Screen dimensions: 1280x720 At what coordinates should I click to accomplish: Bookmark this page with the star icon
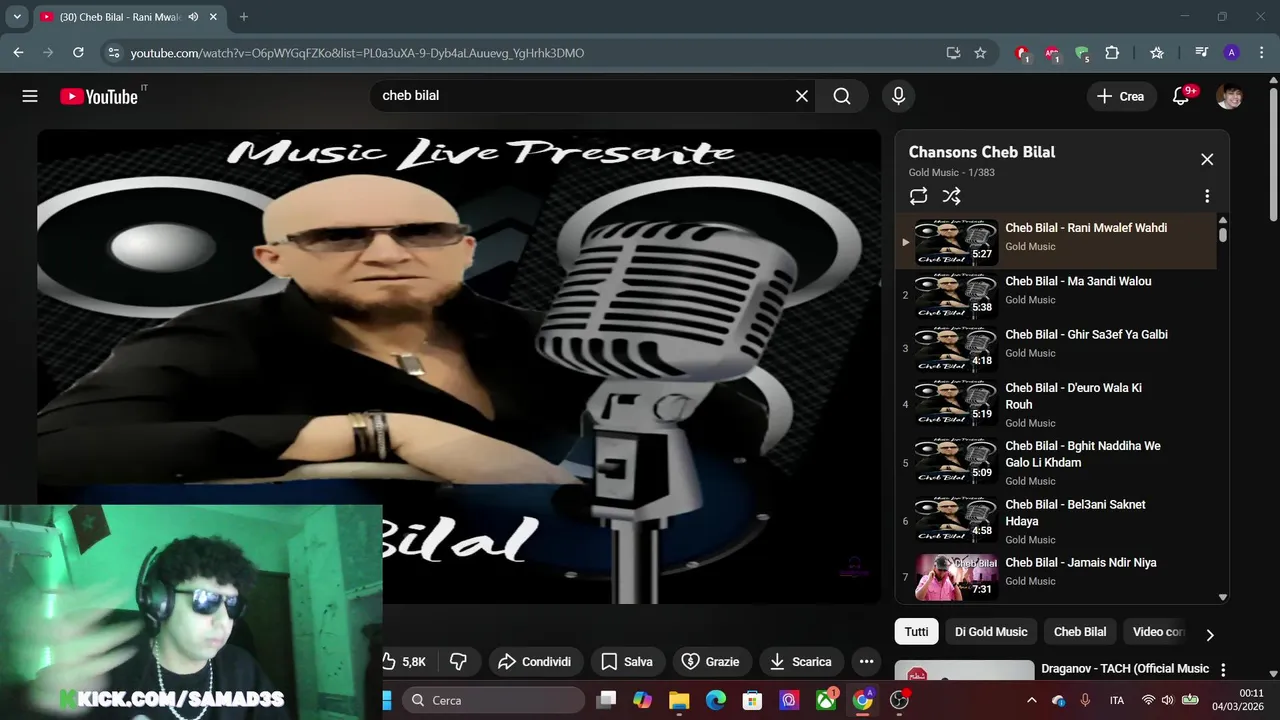click(x=980, y=53)
